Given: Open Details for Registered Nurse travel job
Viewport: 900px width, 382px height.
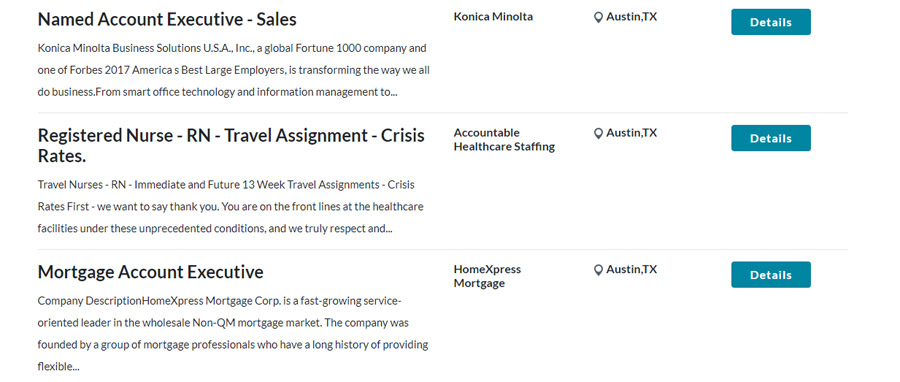Looking at the screenshot, I should [x=770, y=138].
